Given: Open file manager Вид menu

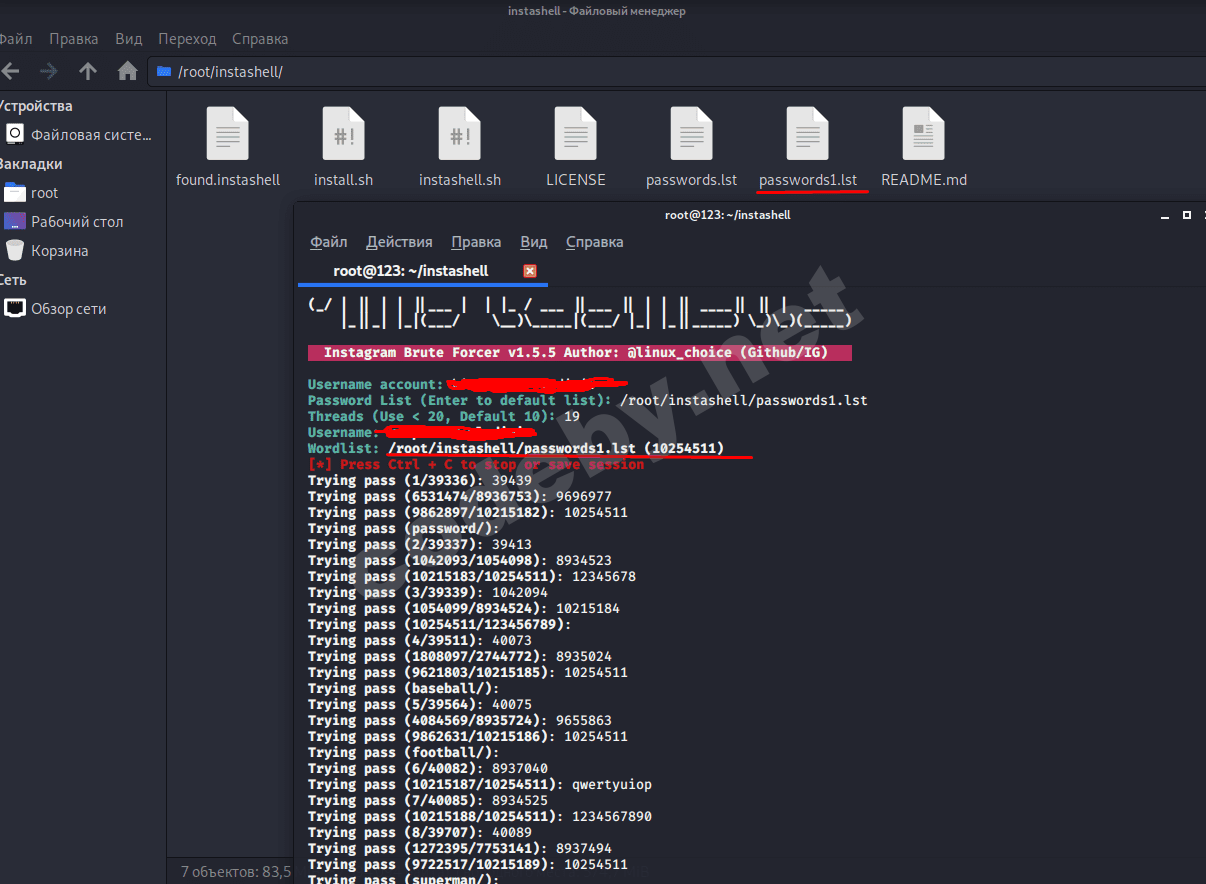Looking at the screenshot, I should [129, 39].
